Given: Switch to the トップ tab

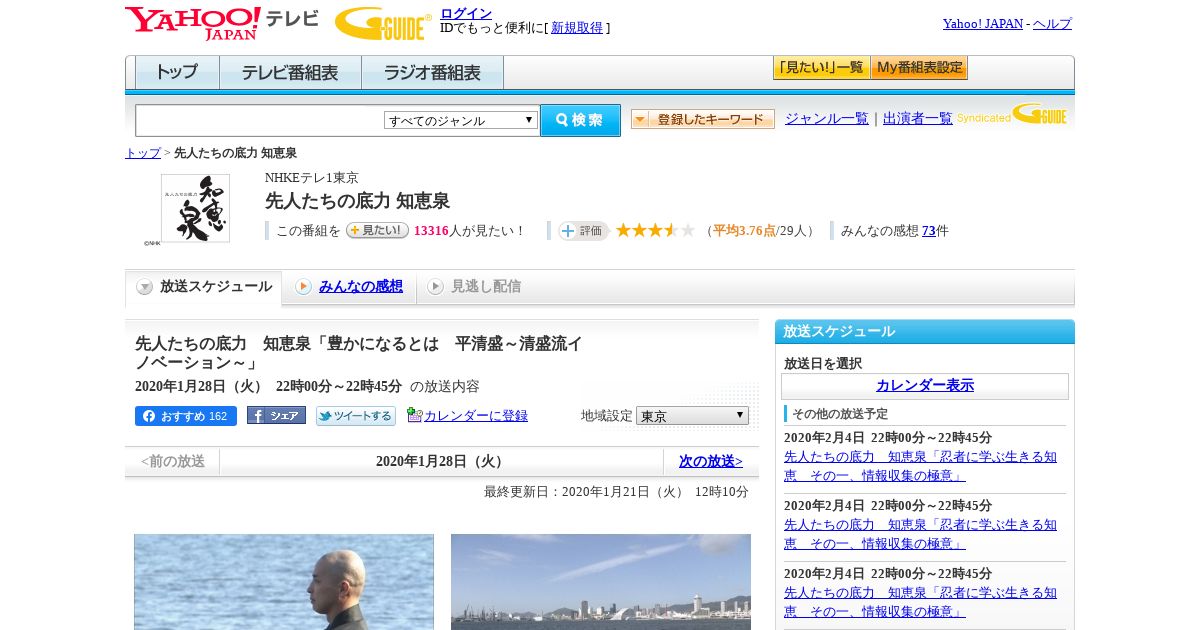Looking at the screenshot, I should pyautogui.click(x=177, y=73).
